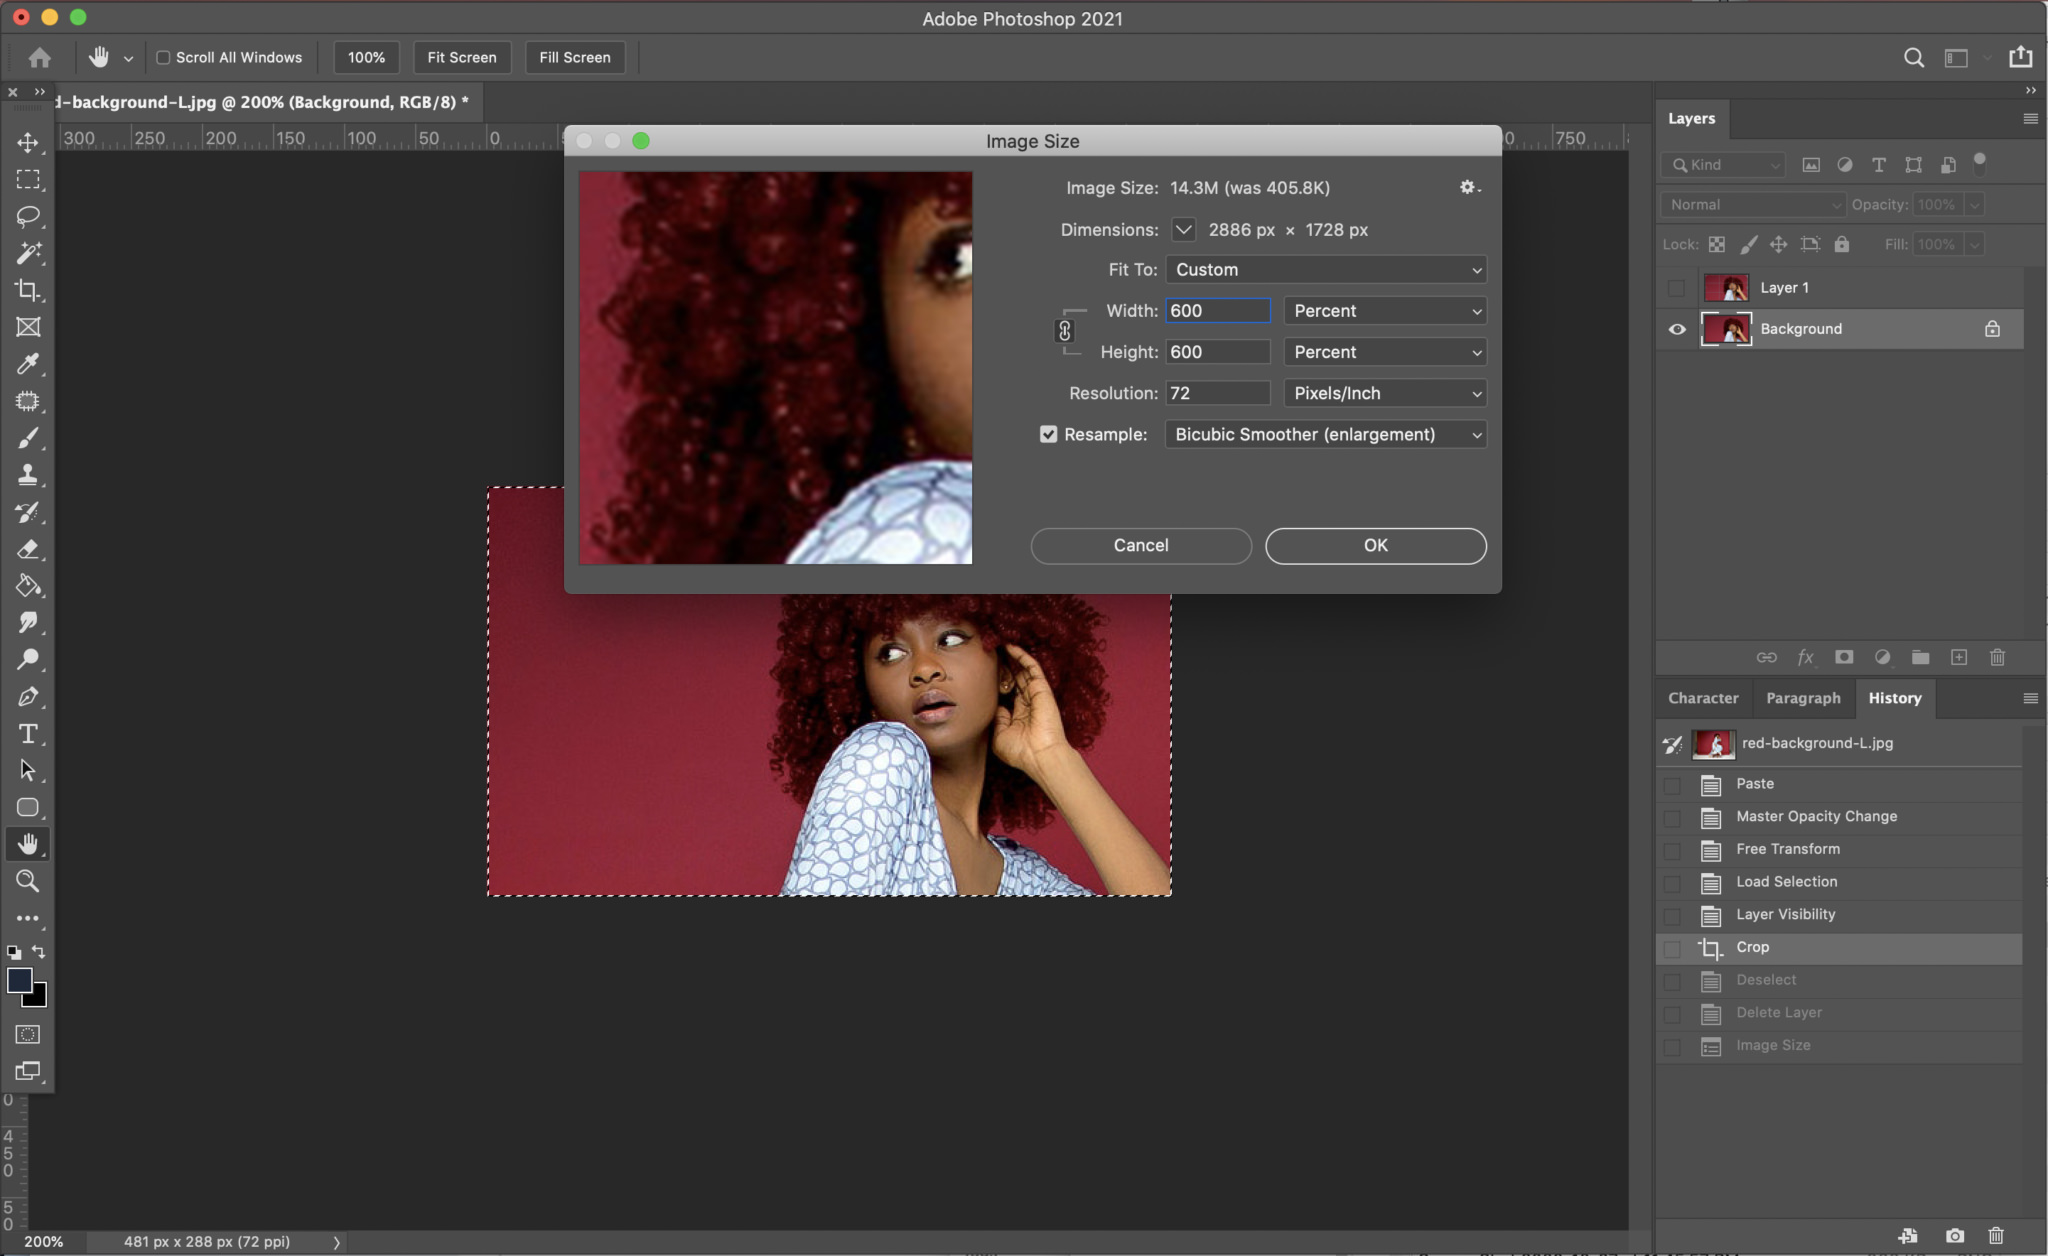This screenshot has height=1256, width=2048.
Task: Switch to the Paragraph tab
Action: click(x=1802, y=698)
